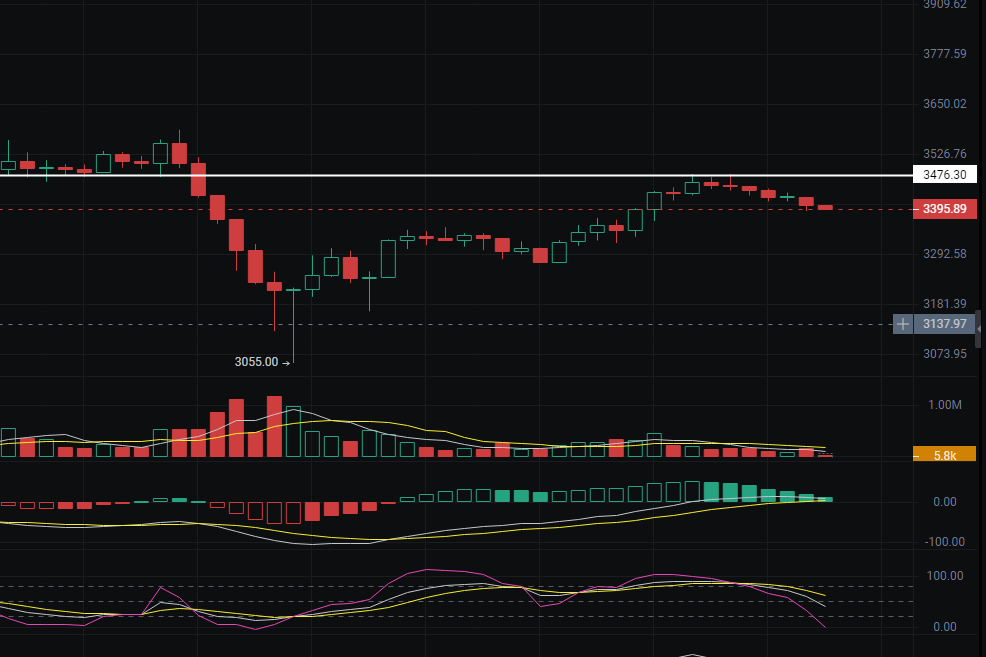Screen dimensions: 986x657
Task: Click the -100.00 MACD axis label
Action: point(944,542)
